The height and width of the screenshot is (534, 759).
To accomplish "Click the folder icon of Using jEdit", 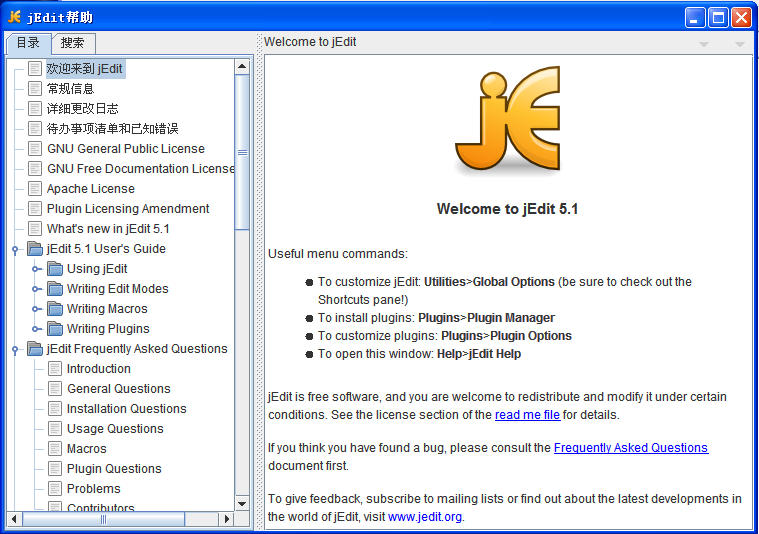I will (x=55, y=269).
